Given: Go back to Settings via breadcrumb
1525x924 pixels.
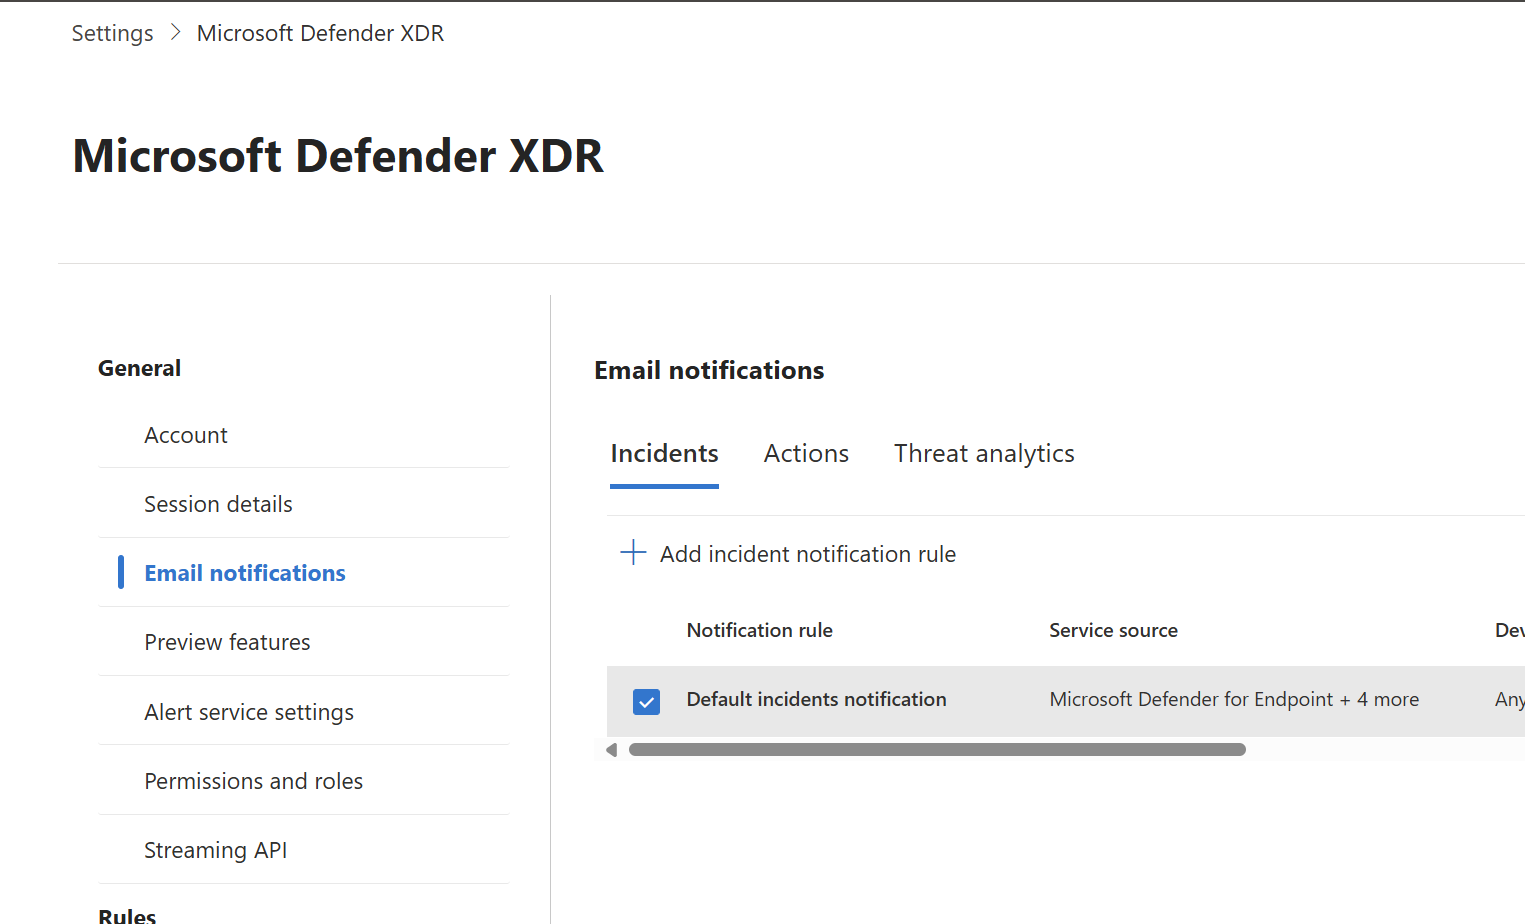Looking at the screenshot, I should click(112, 33).
